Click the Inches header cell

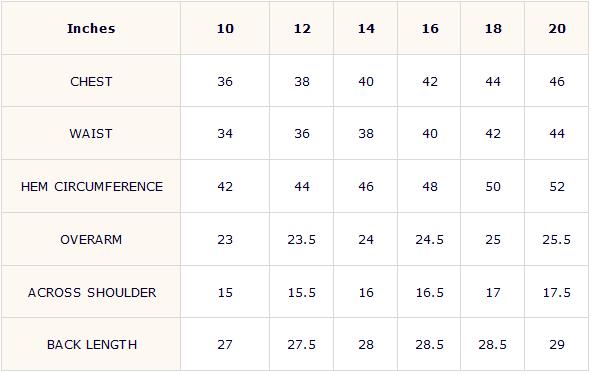tap(91, 29)
